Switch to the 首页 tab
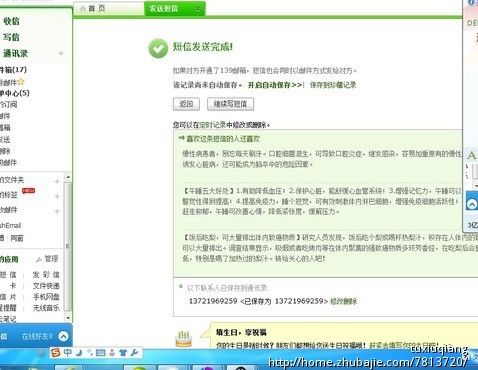478x370 pixels. [108, 9]
